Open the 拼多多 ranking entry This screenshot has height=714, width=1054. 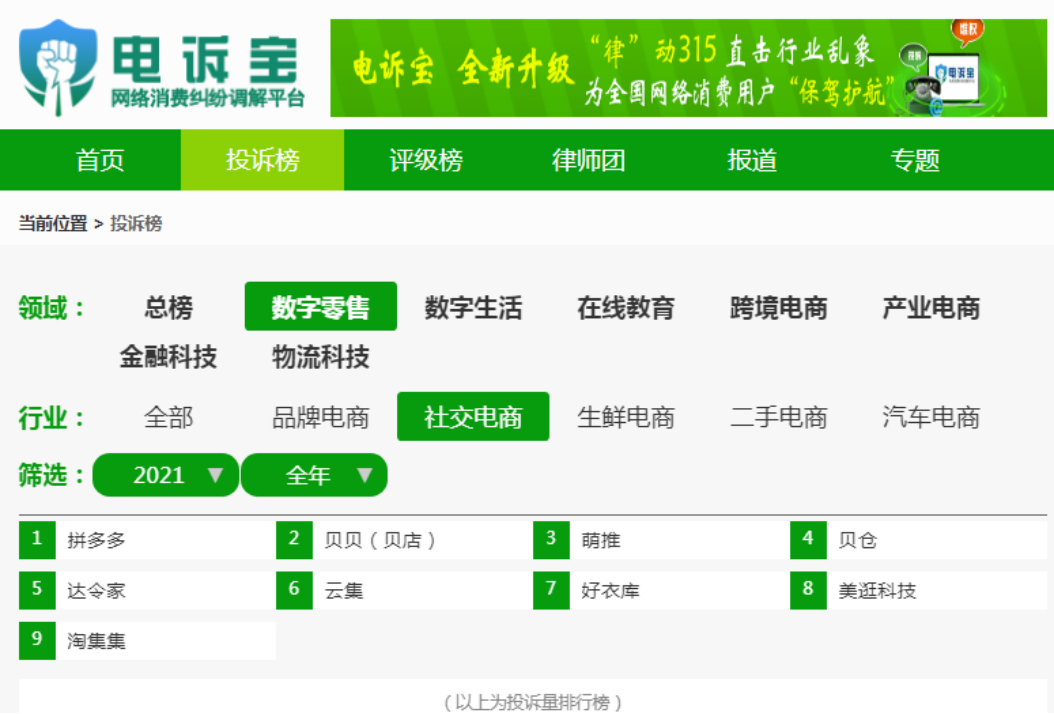(97, 541)
